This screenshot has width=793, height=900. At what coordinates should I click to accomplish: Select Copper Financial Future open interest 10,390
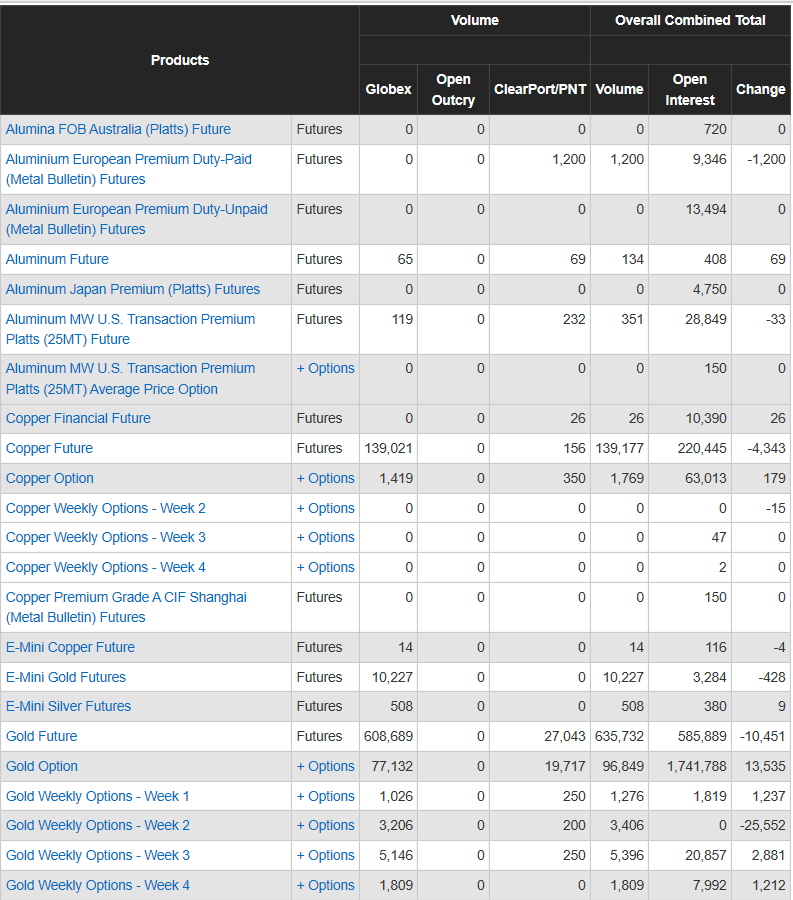[x=706, y=418]
